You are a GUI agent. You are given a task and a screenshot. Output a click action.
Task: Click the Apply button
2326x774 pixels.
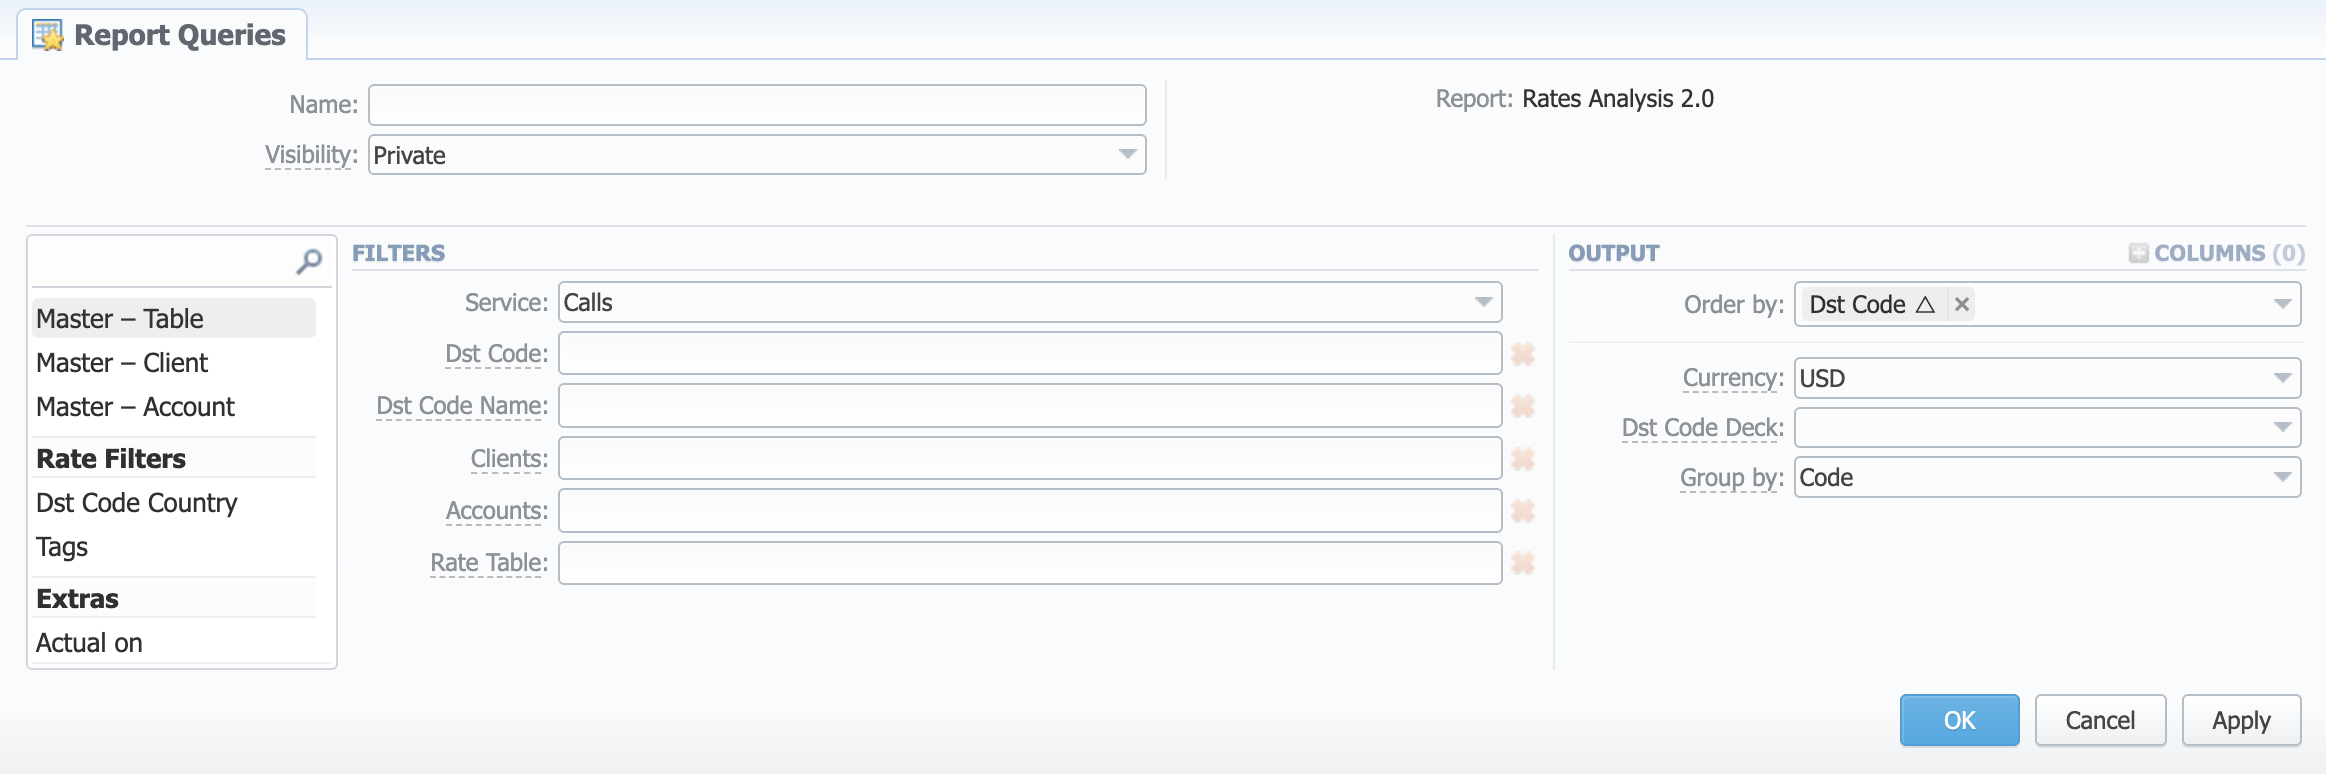click(x=2241, y=720)
